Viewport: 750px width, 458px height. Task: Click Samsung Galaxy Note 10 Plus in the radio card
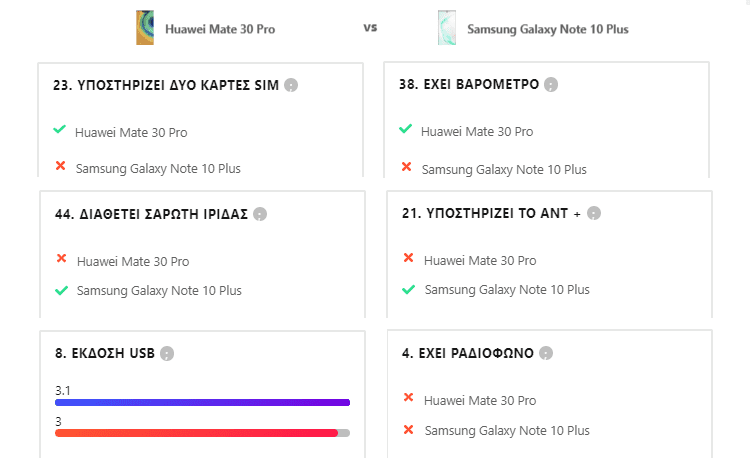pos(507,431)
